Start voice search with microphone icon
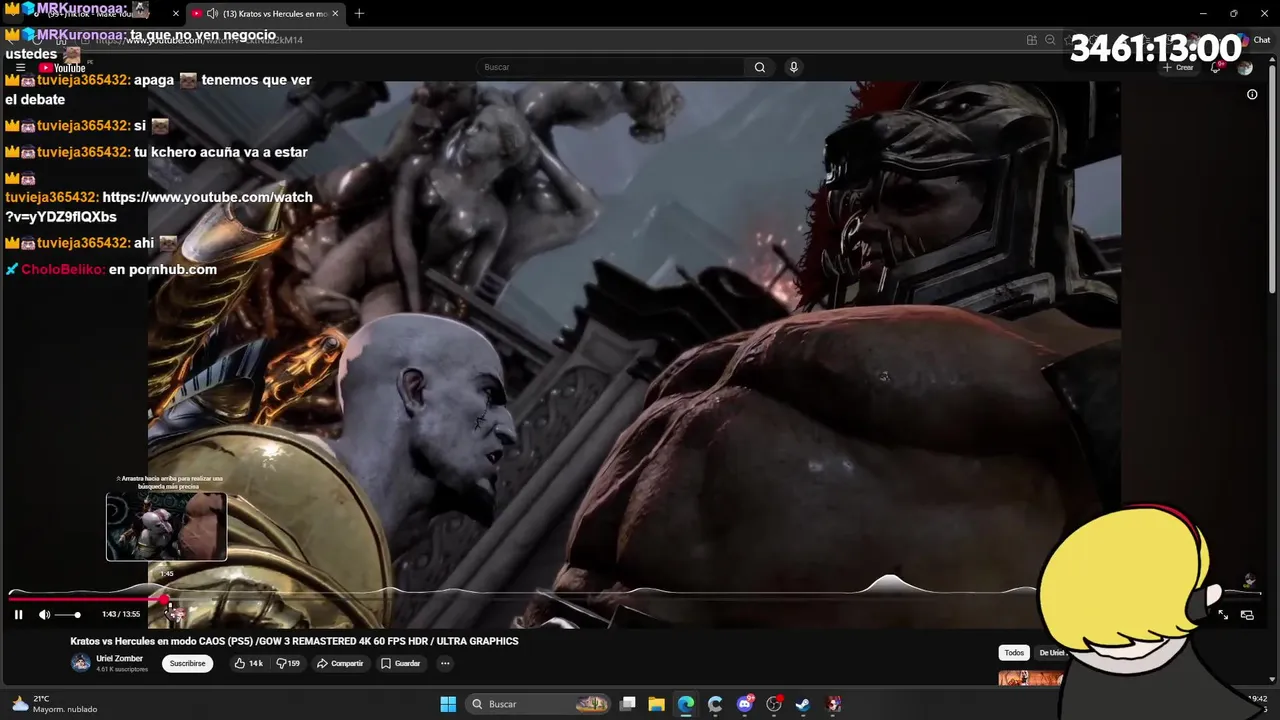Screen dimensions: 1280x720 [x=794, y=67]
